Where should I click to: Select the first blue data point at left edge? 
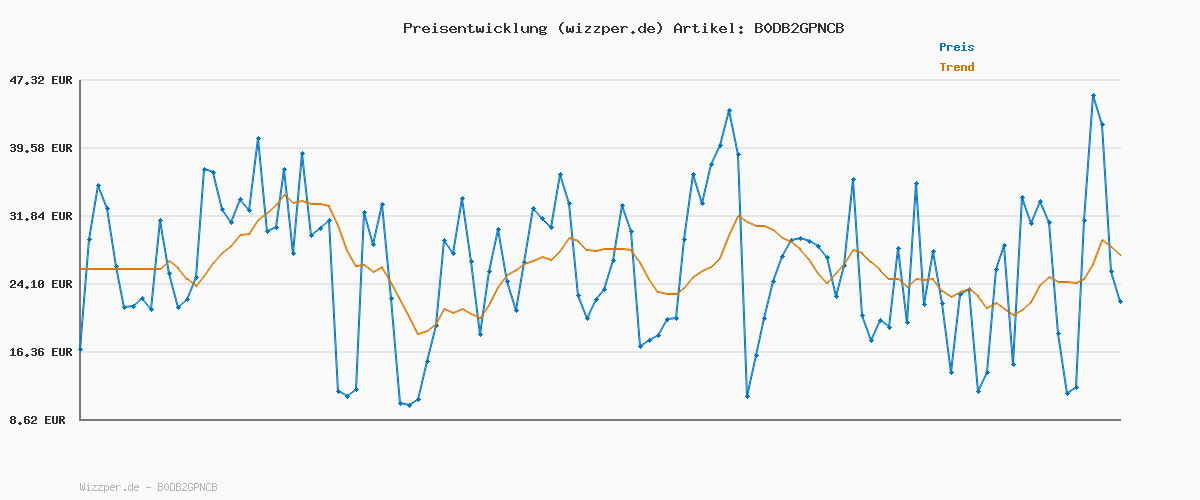coord(81,349)
